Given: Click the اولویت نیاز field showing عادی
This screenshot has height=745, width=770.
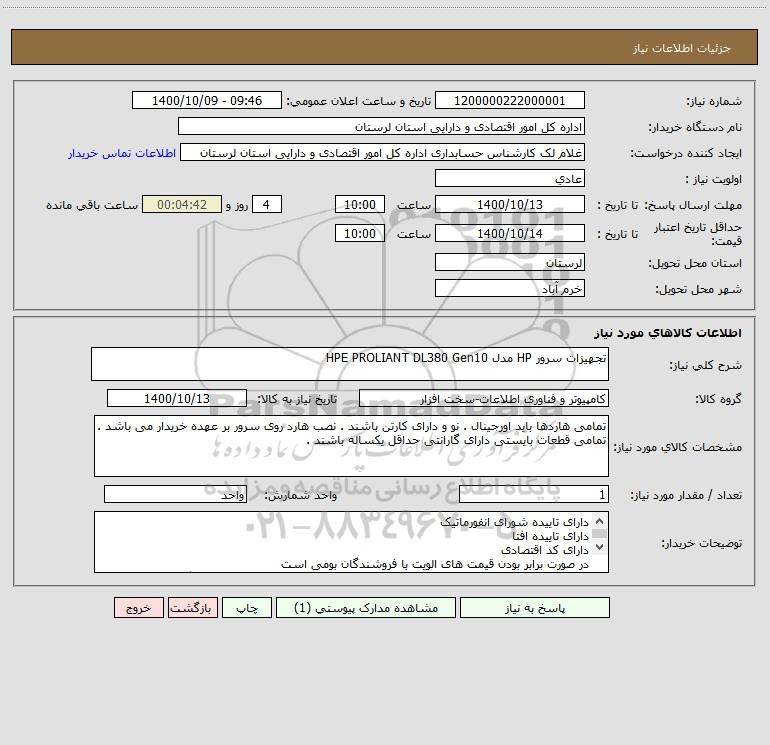Looking at the screenshot, I should click(510, 179).
